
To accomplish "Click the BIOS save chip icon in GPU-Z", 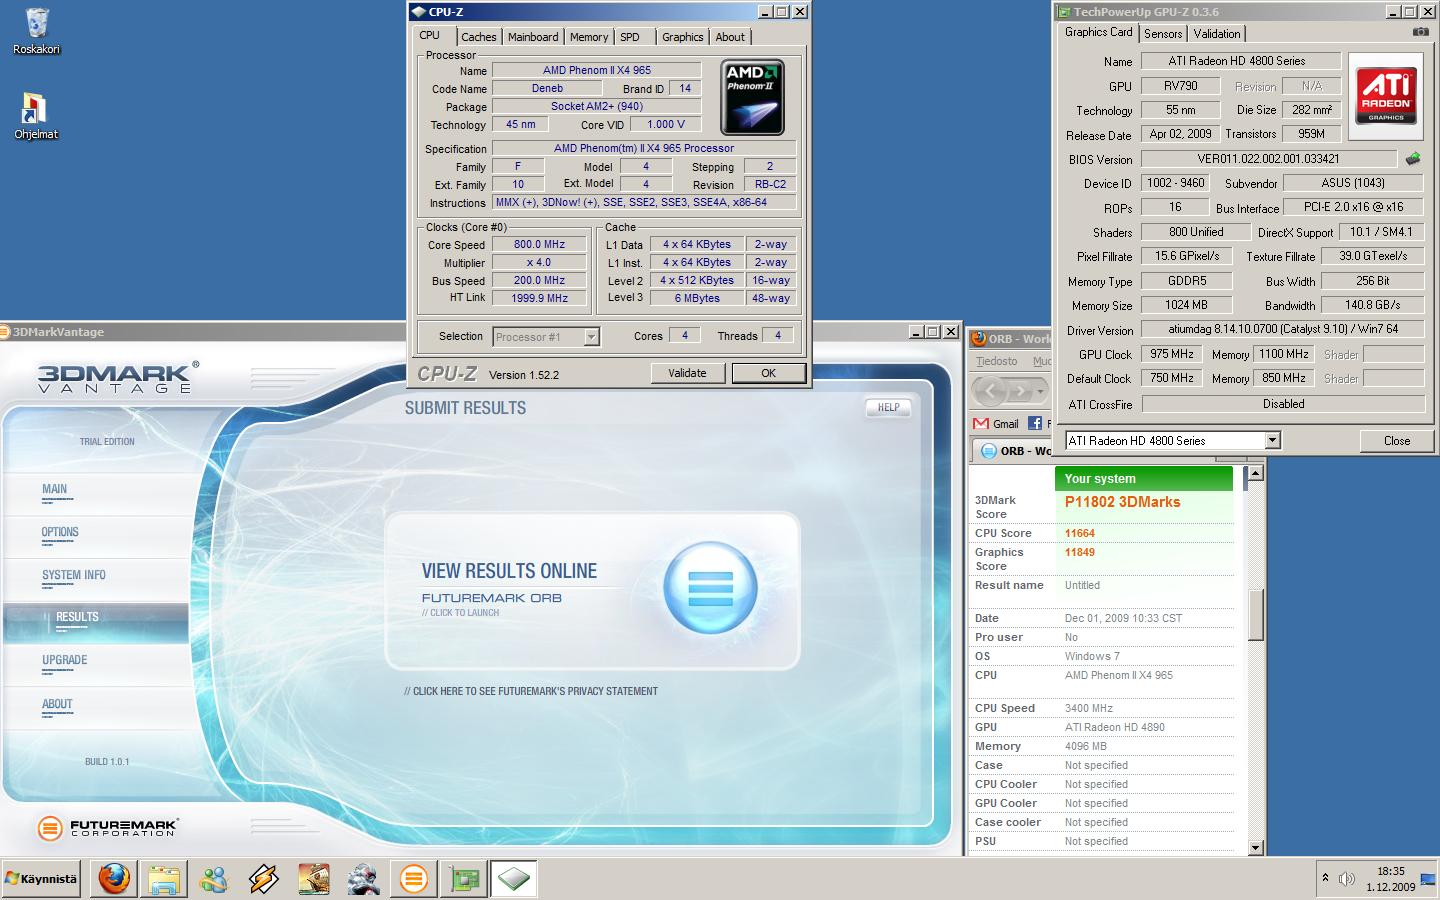I will [1413, 159].
